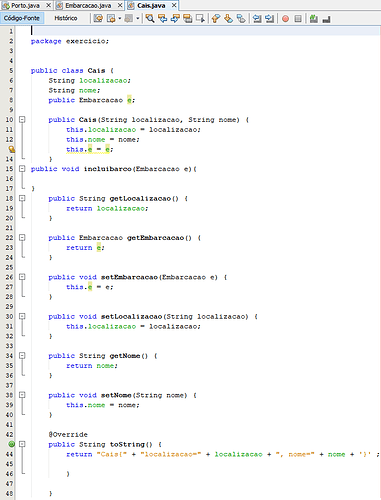Jump to Next Bookmark icon
This screenshot has width=381, height=500.
click(228, 18)
